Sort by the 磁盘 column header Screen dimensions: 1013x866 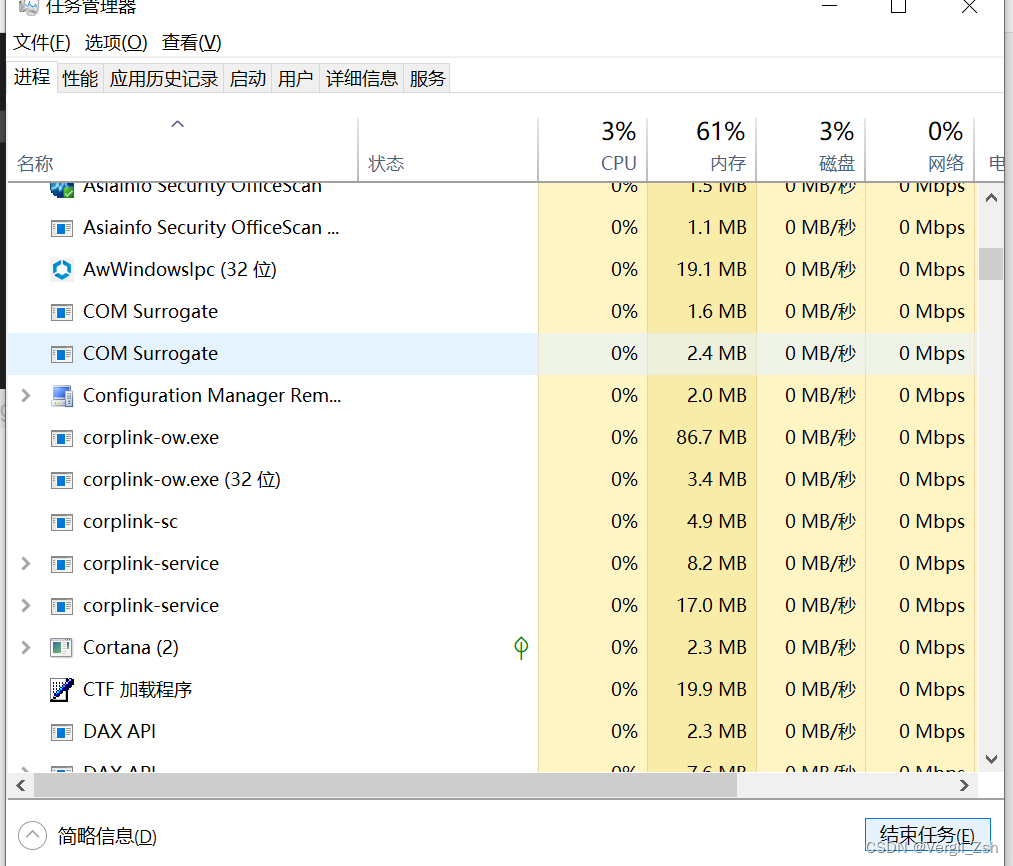[811, 150]
